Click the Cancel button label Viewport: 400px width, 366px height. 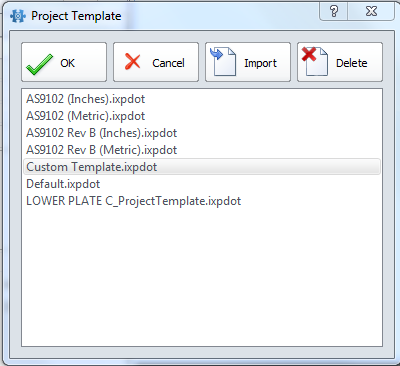pyautogui.click(x=168, y=63)
